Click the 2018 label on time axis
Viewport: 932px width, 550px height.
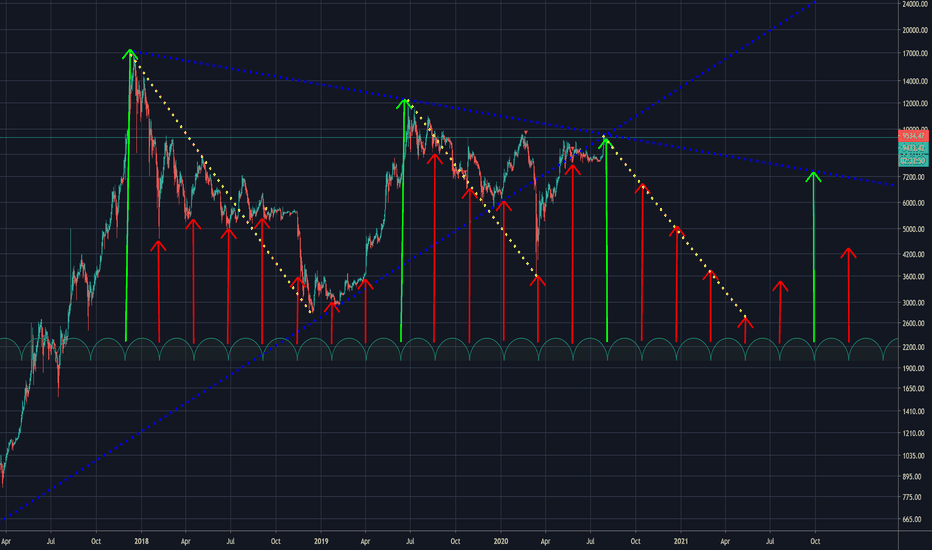(x=141, y=542)
